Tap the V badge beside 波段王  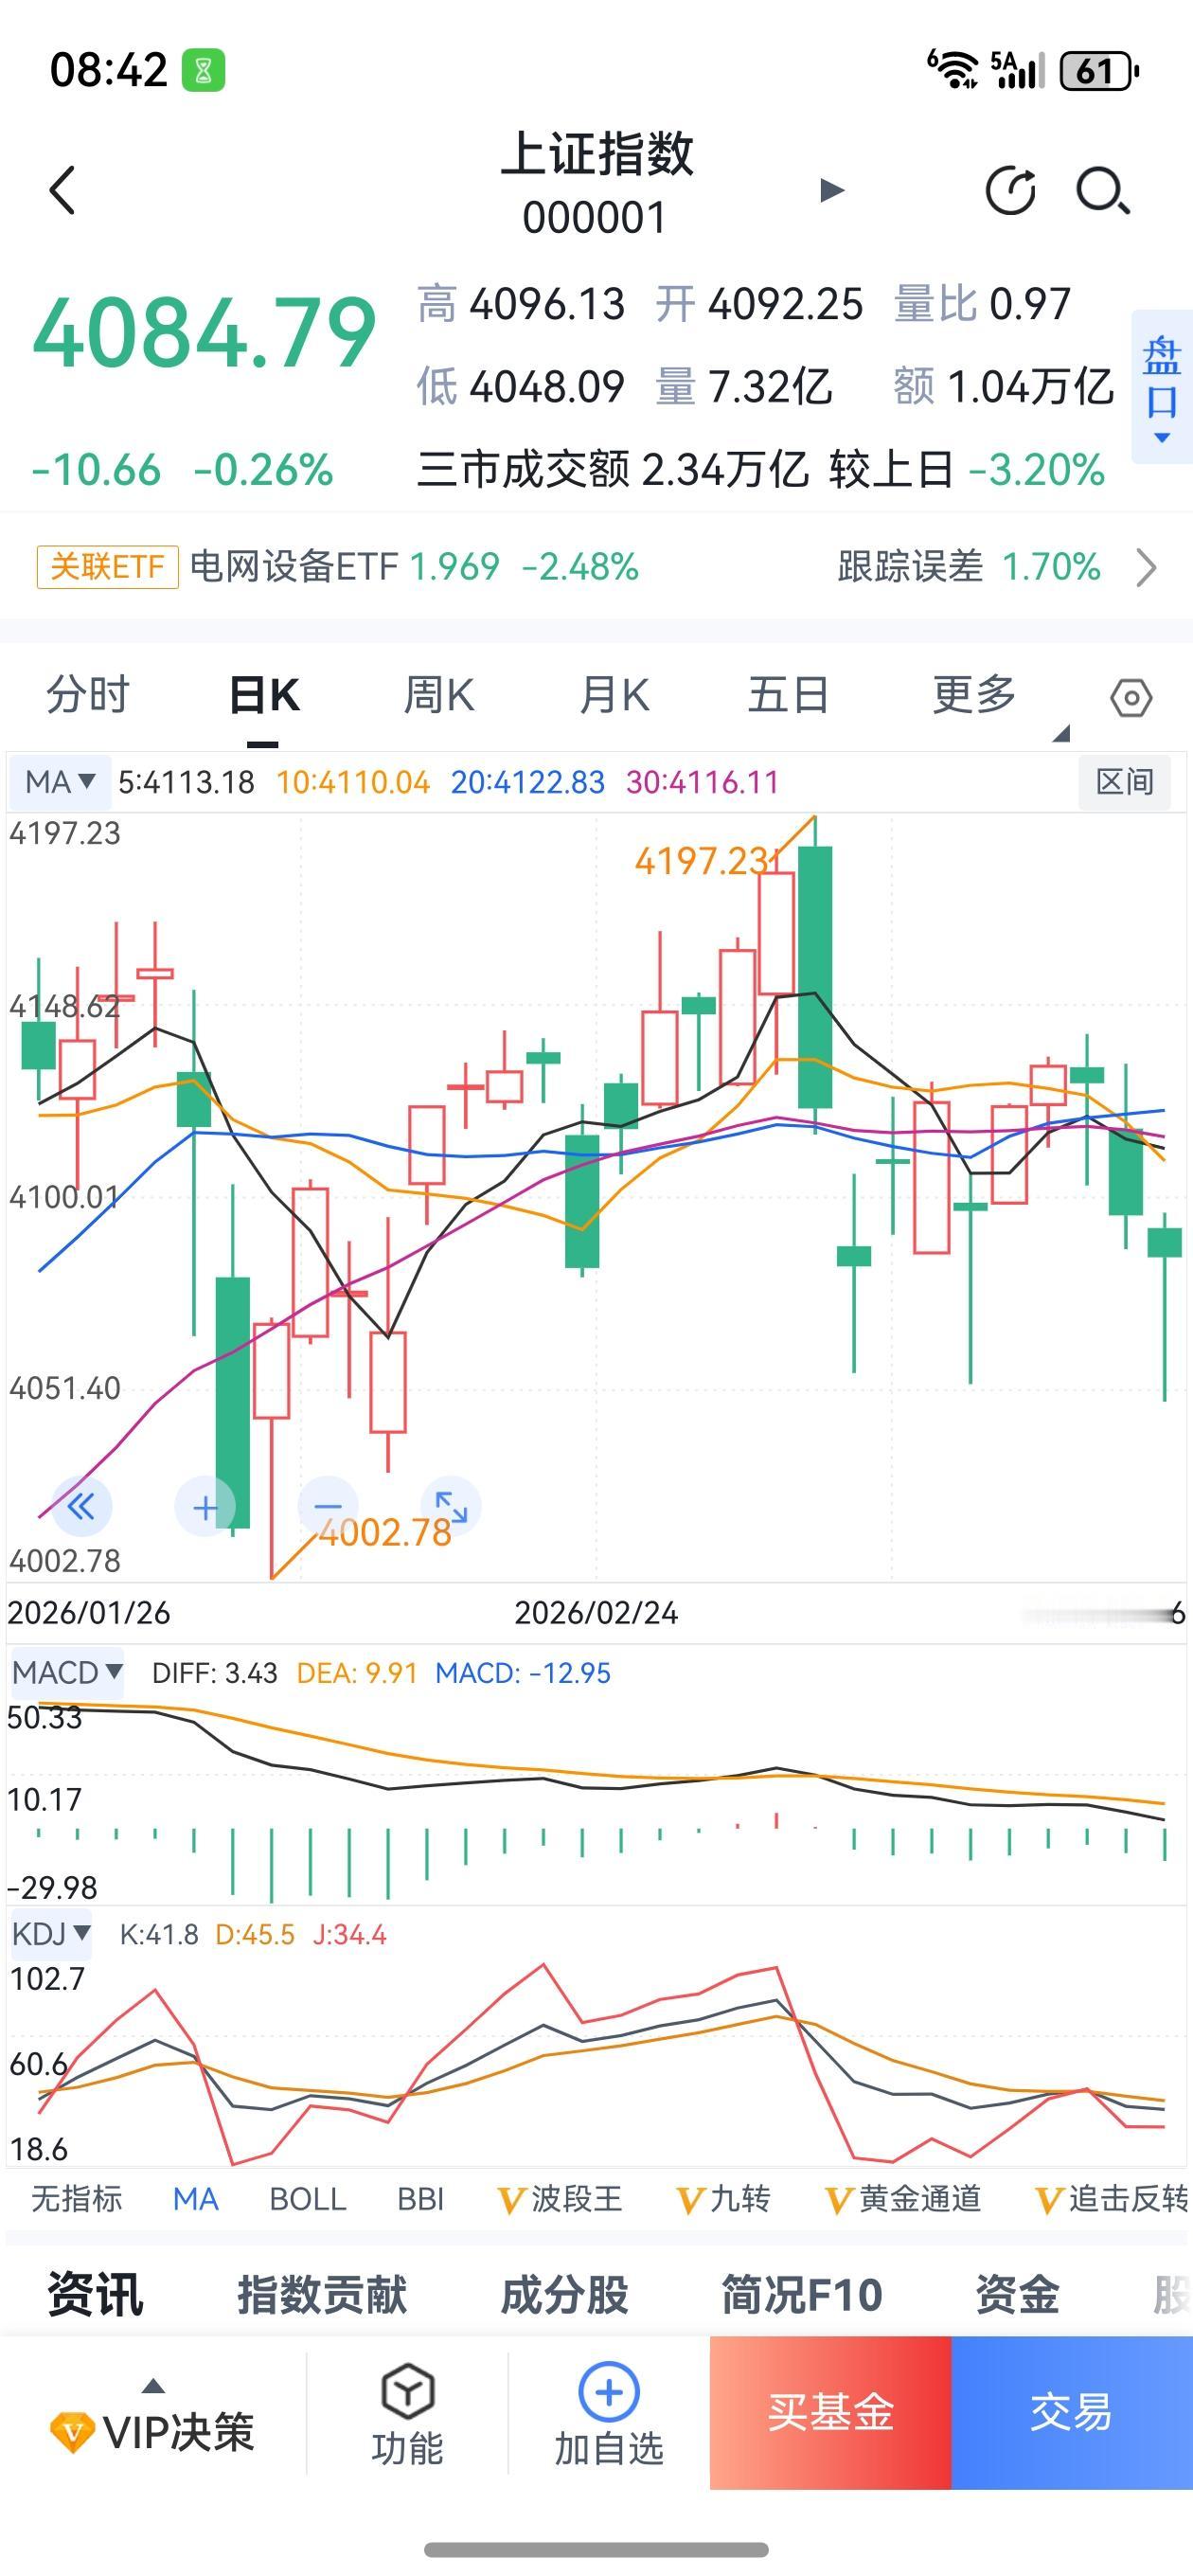coord(512,2199)
